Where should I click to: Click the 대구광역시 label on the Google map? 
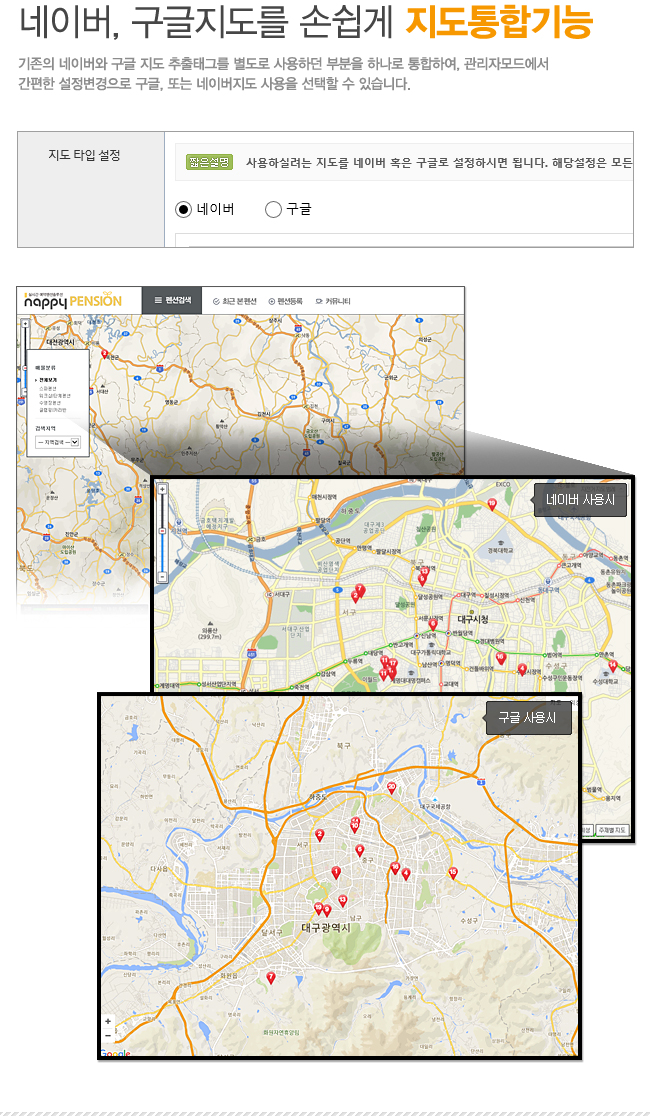(325, 929)
